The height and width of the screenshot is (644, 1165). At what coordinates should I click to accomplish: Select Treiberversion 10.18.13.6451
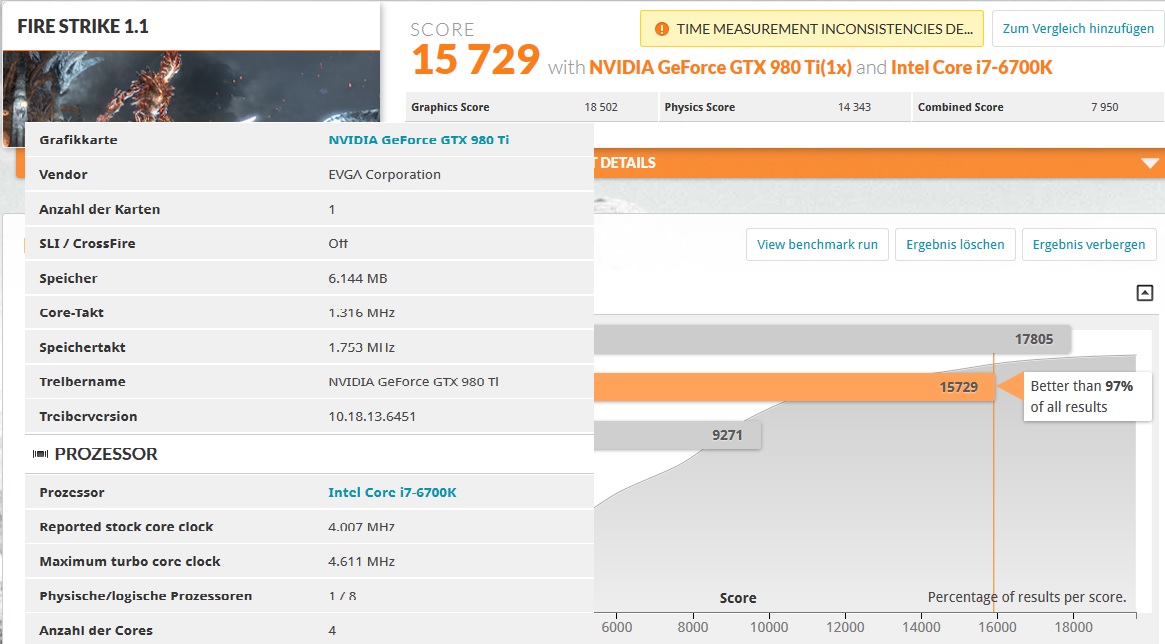click(x=371, y=417)
